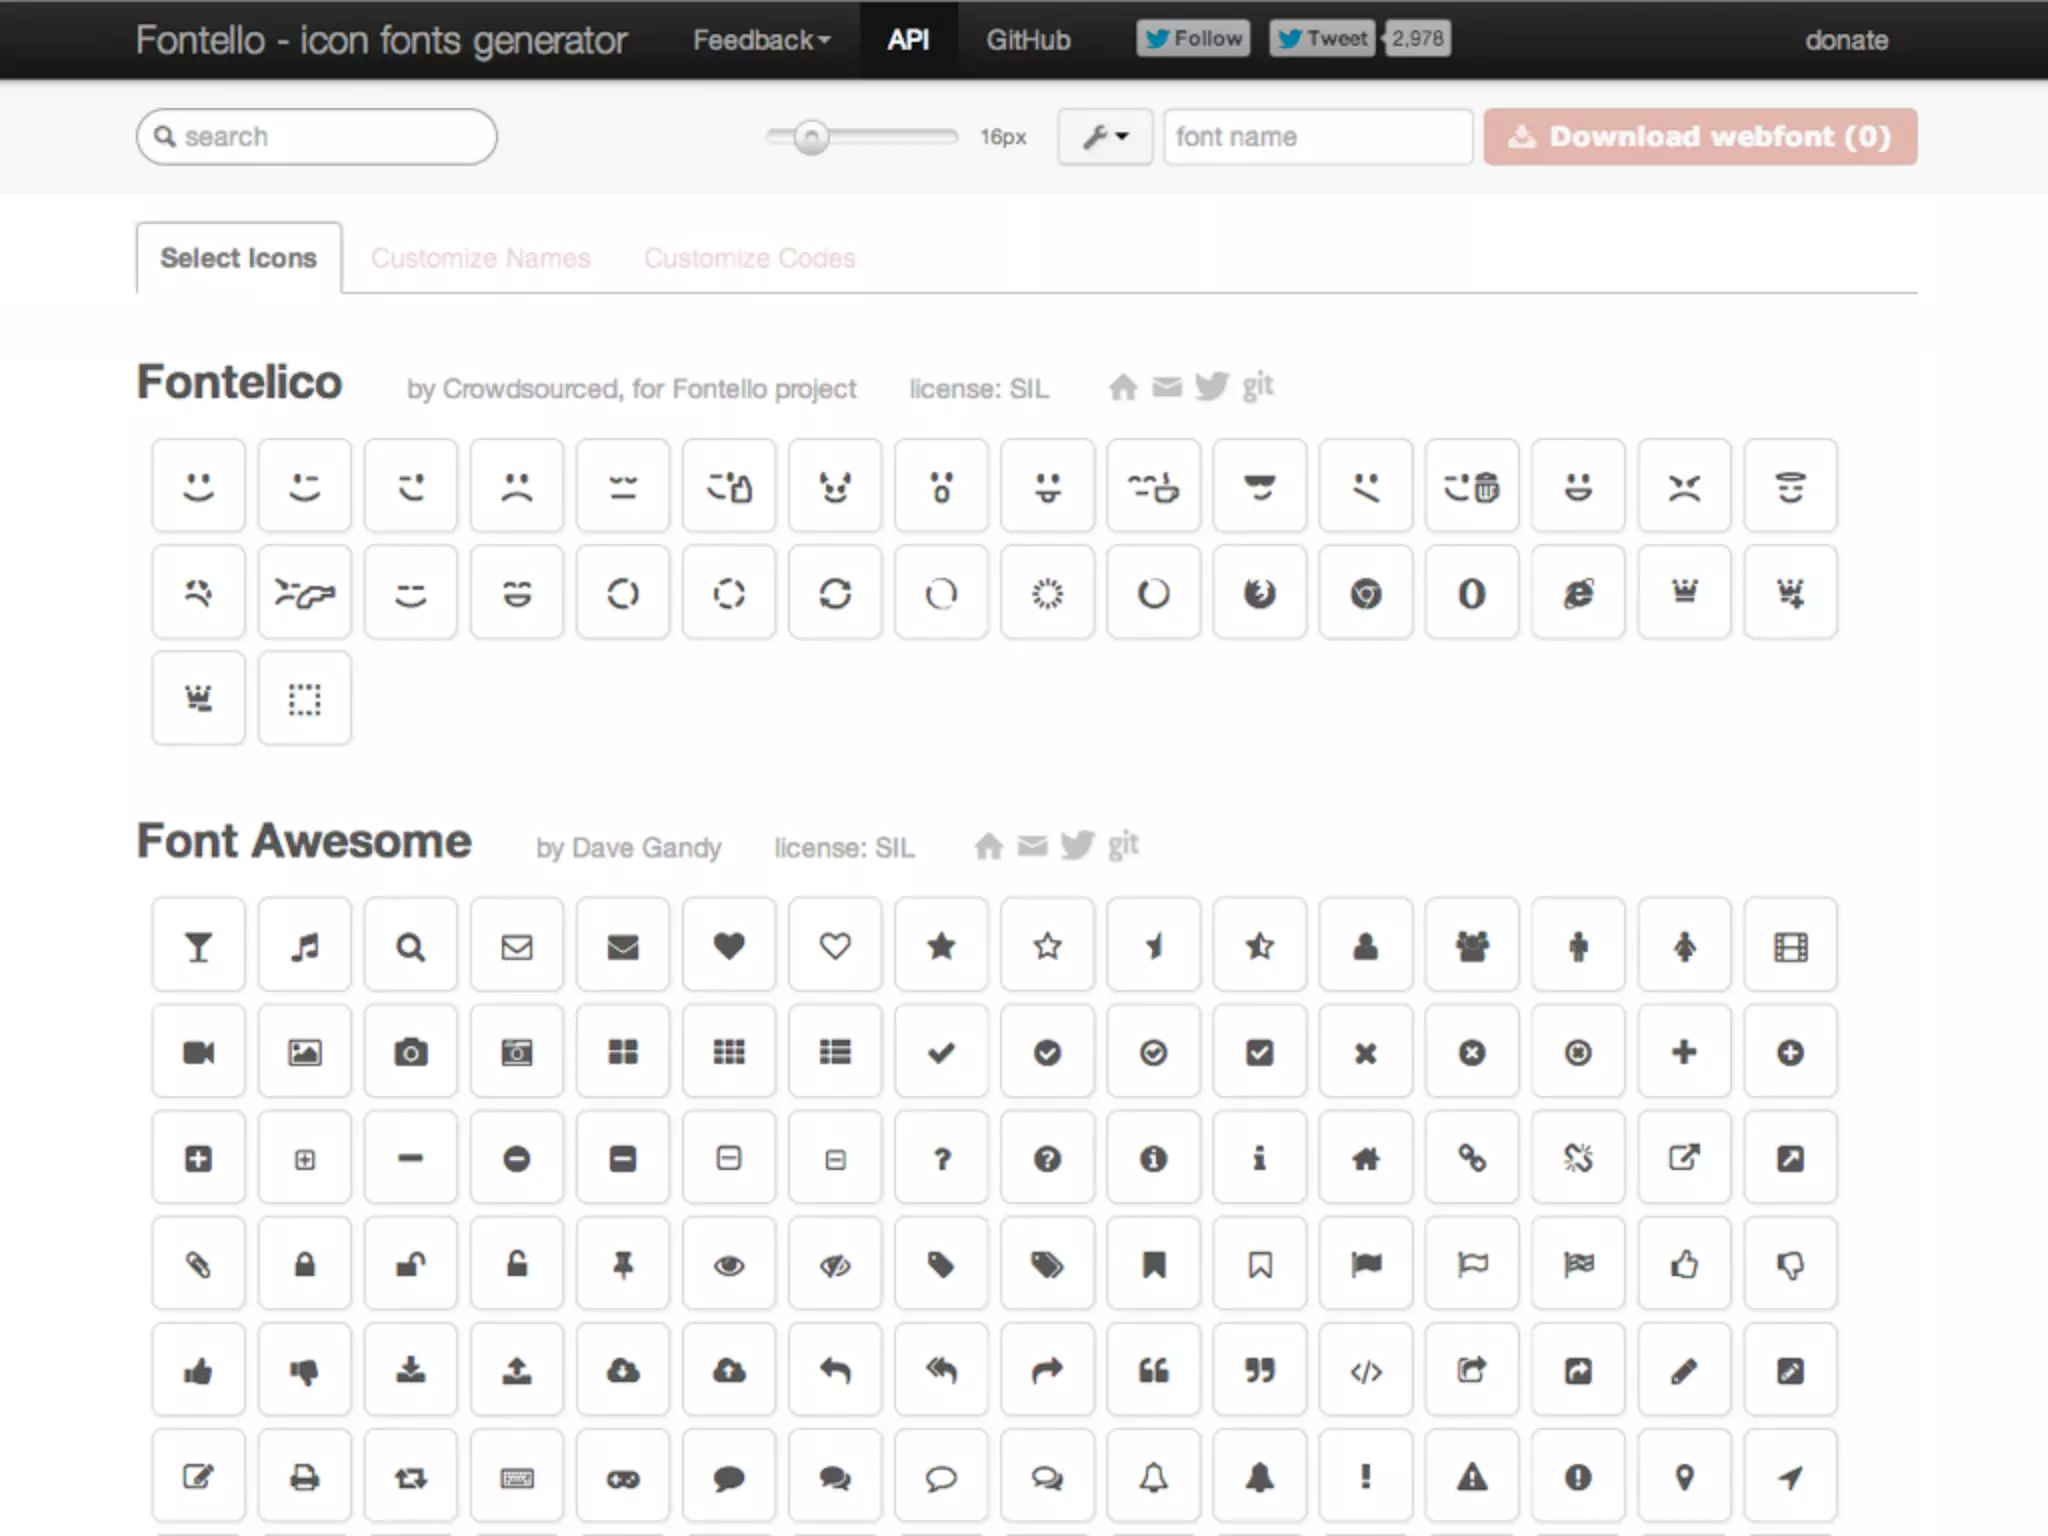This screenshot has width=2048, height=1536.
Task: Open the GitHub link in navbar
Action: (x=1028, y=40)
